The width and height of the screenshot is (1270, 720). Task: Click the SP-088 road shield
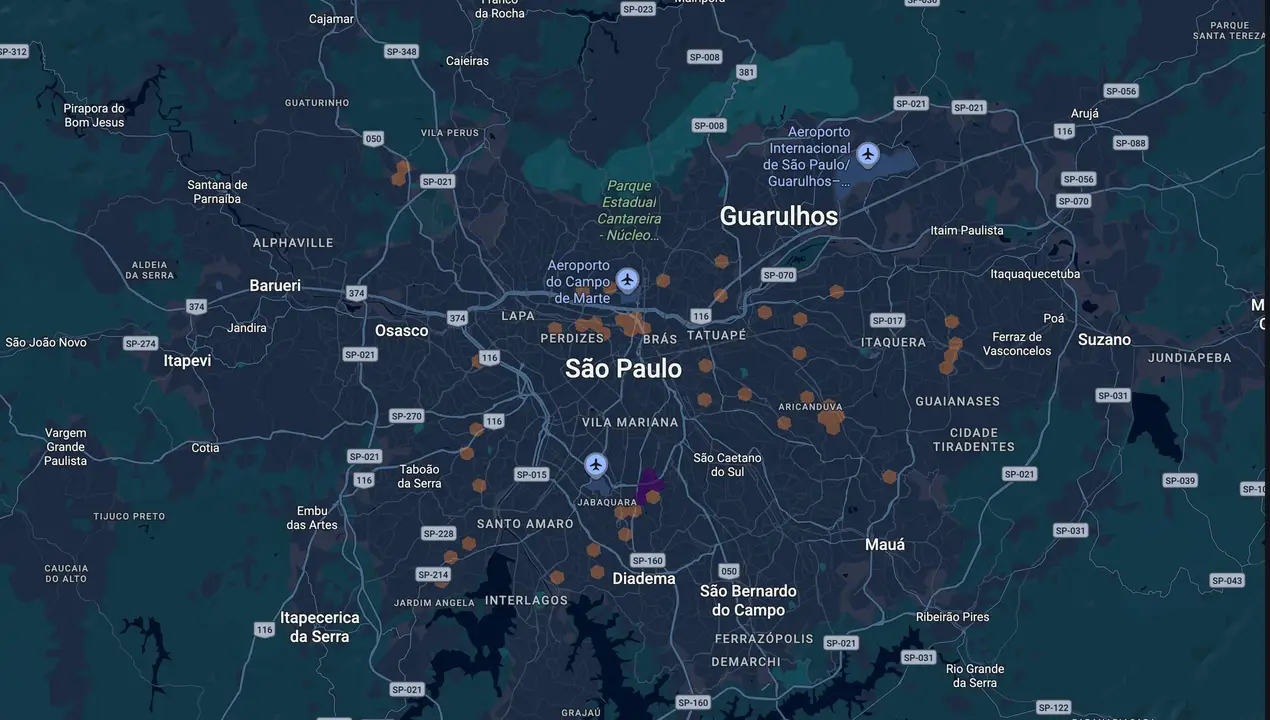(x=1130, y=143)
